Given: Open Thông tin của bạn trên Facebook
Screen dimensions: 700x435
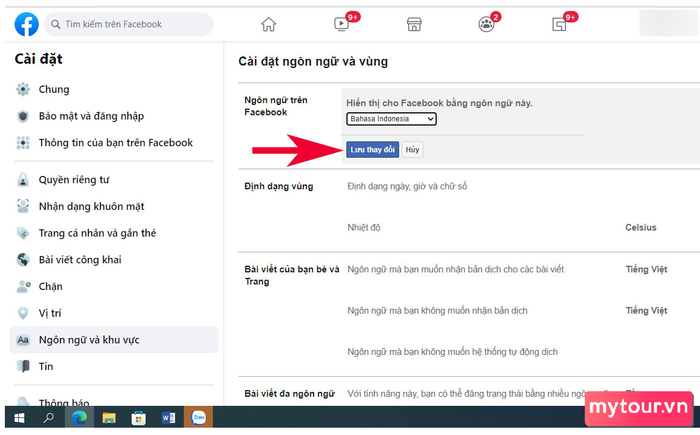Looking at the screenshot, I should click(x=114, y=143).
